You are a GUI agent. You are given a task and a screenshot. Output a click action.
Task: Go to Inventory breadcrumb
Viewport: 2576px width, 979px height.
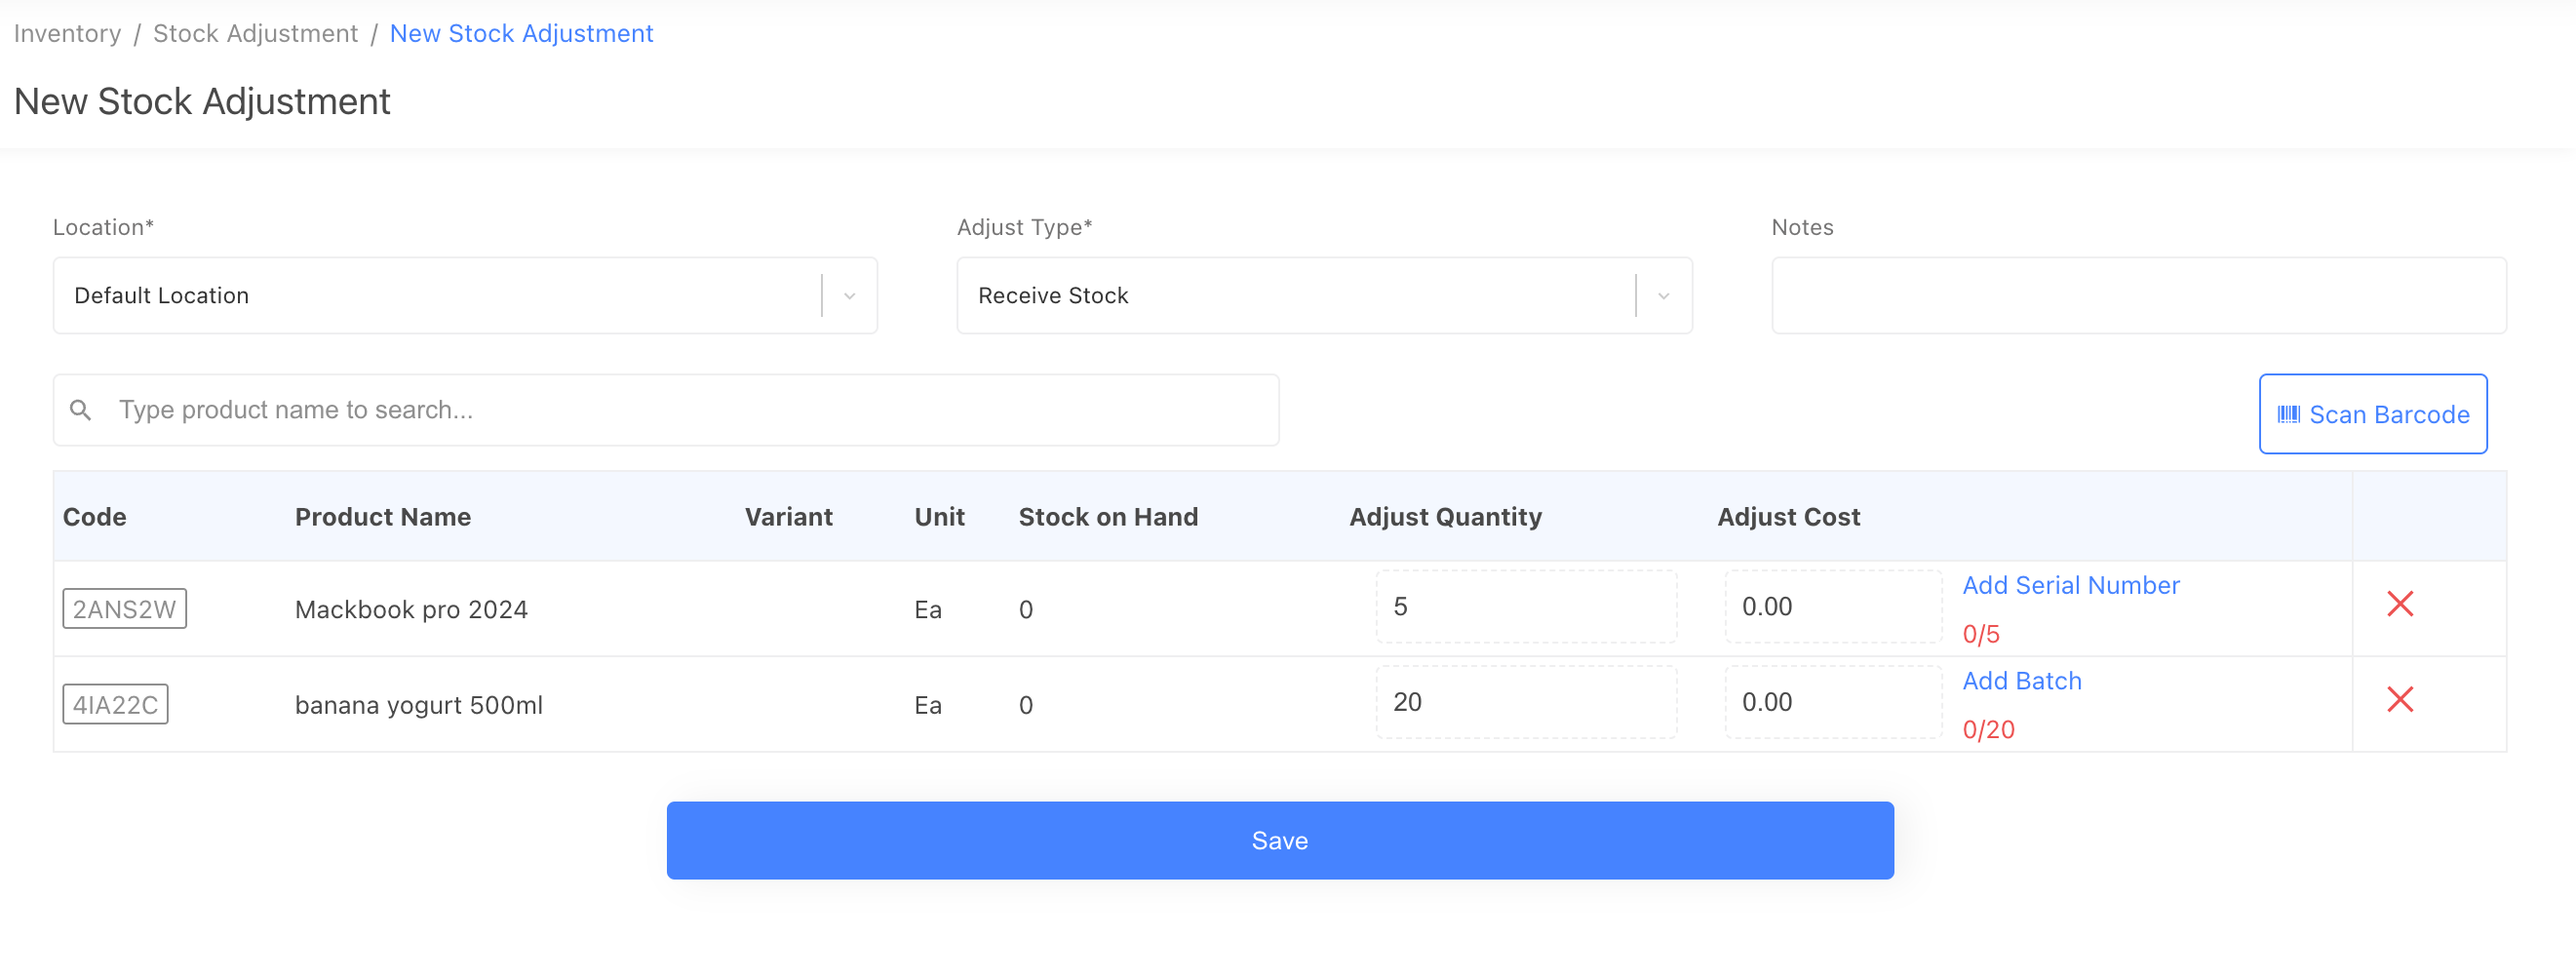67,33
